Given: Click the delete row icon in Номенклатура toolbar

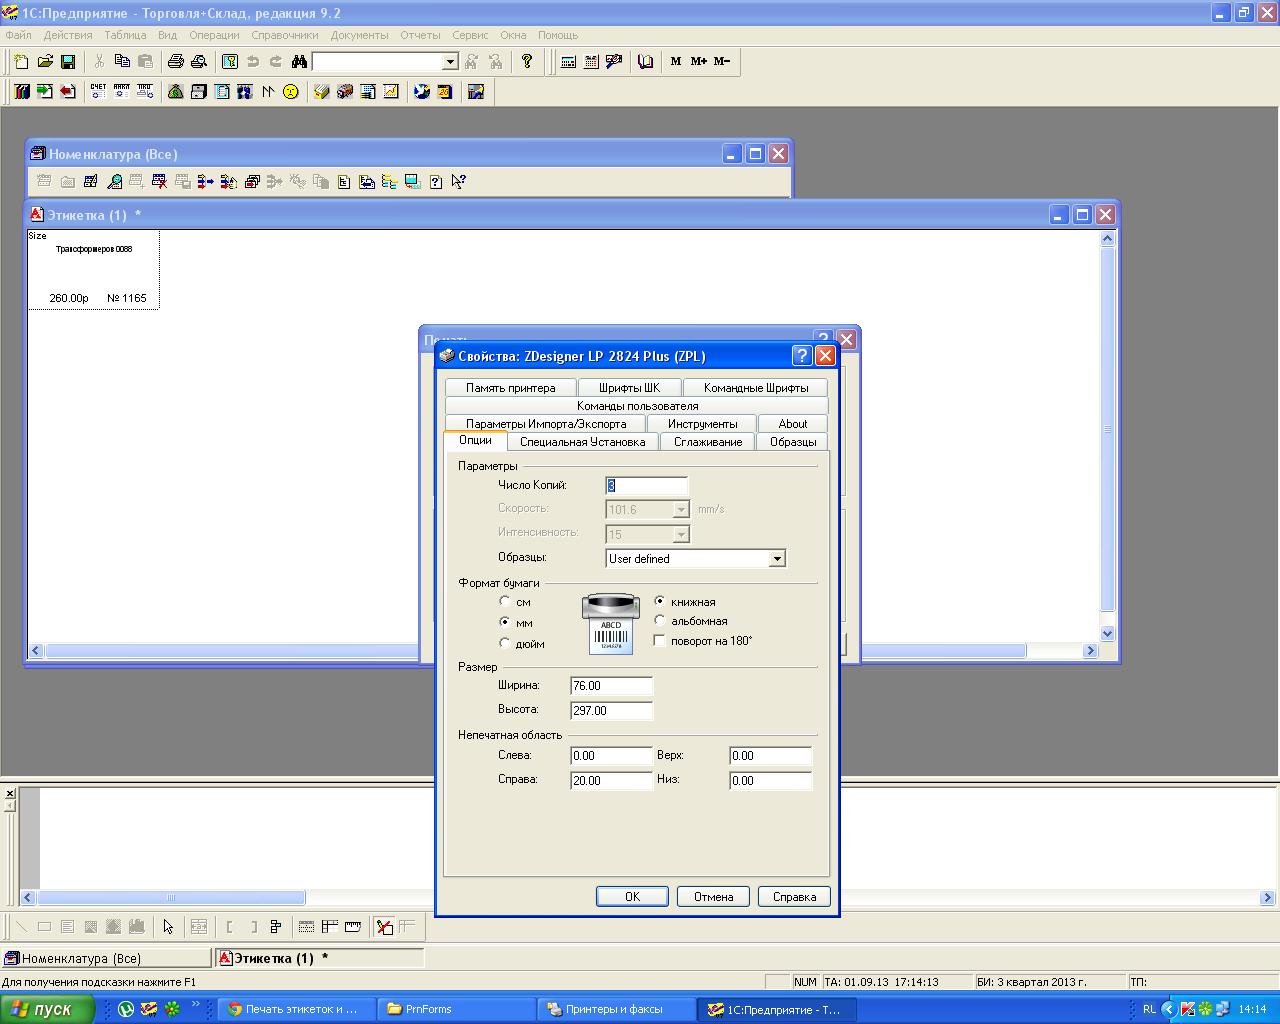Looking at the screenshot, I should click(159, 182).
